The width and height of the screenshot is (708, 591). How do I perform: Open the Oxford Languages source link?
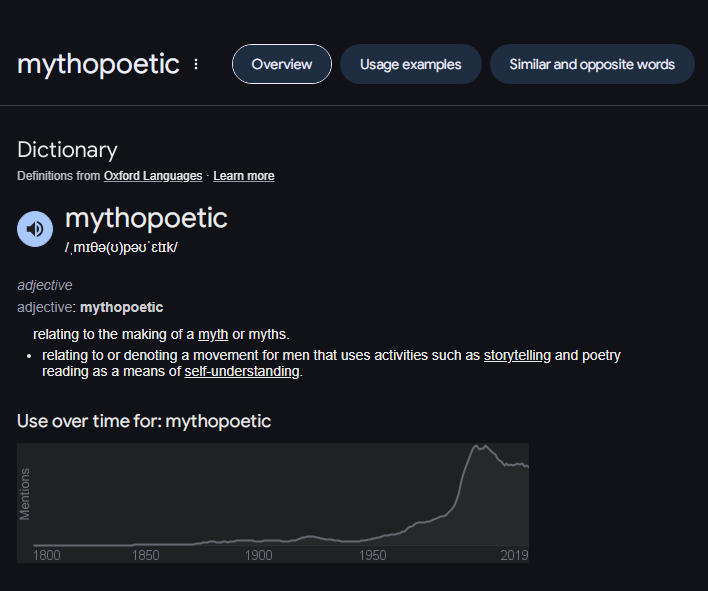point(153,176)
